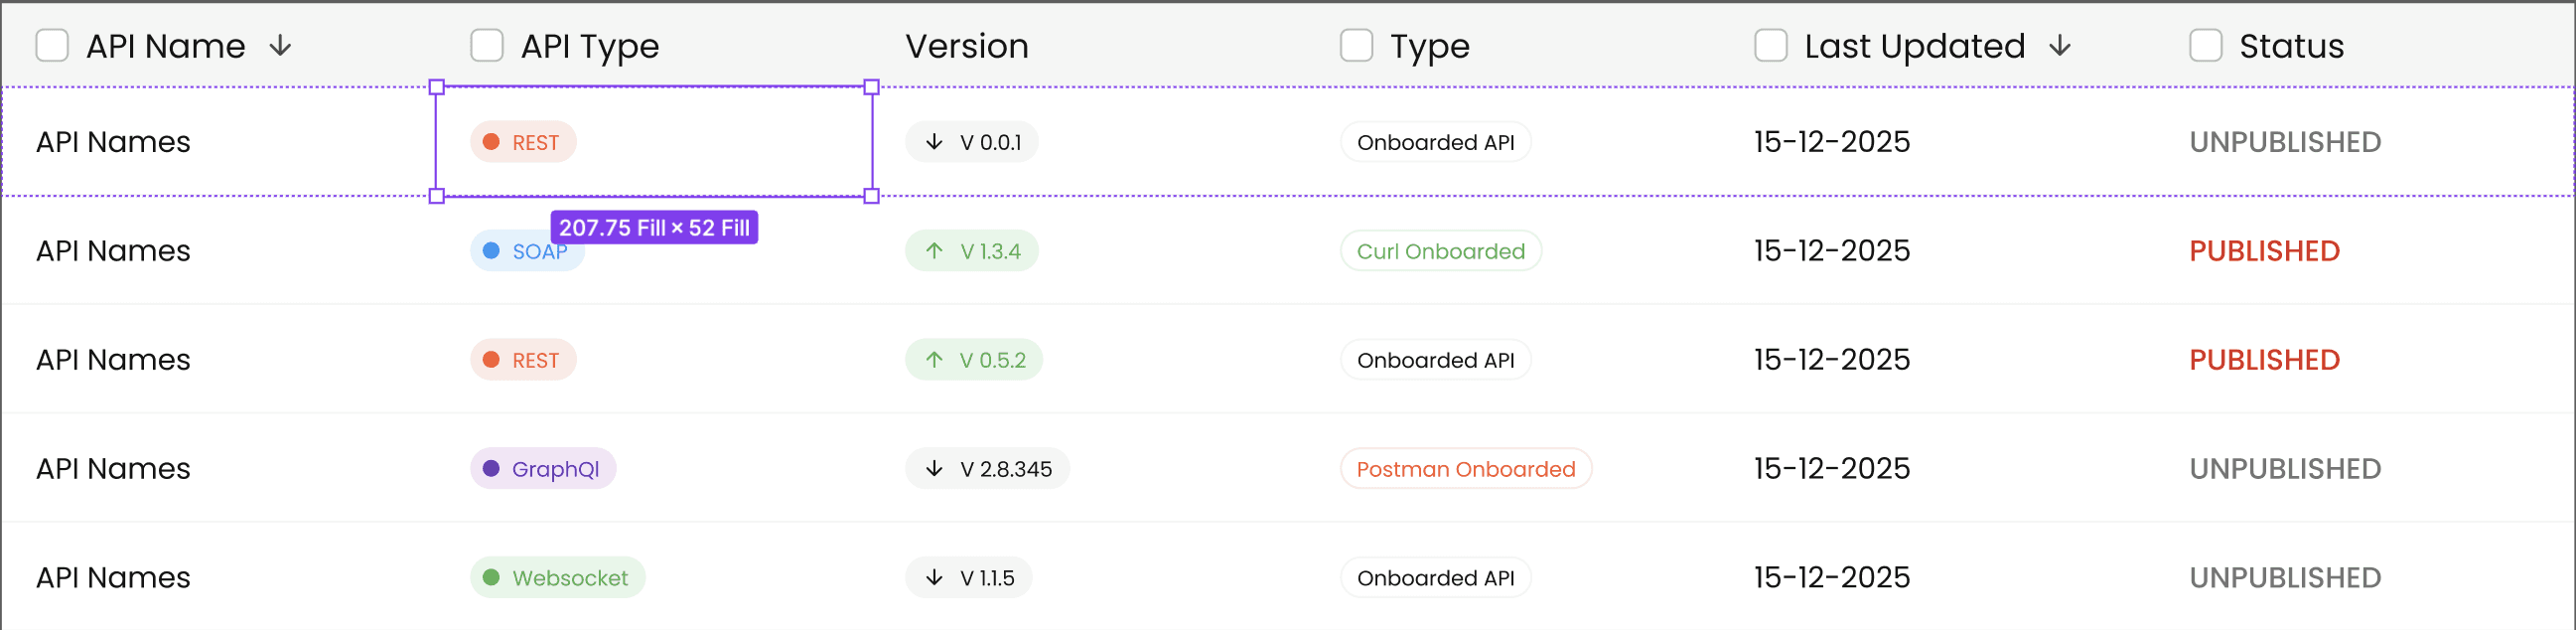Click the up arrow in V 0.5.2 badge

[x=934, y=360]
